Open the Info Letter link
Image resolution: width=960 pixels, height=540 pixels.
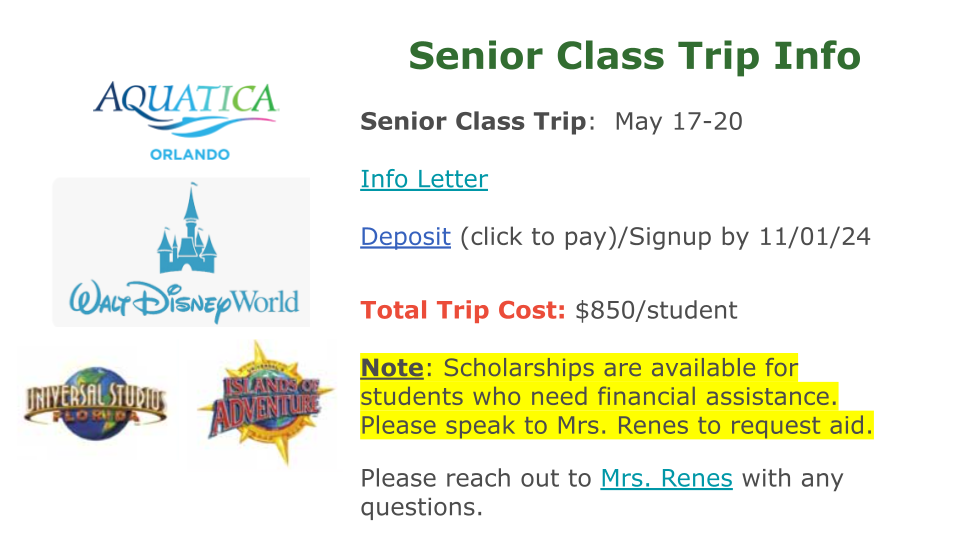click(424, 180)
